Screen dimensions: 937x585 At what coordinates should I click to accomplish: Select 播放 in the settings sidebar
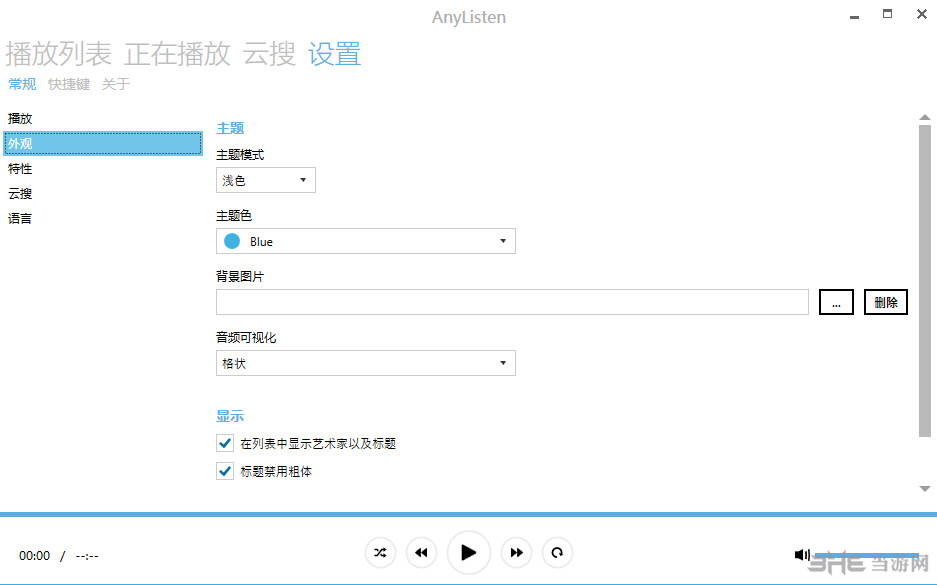(x=103, y=118)
